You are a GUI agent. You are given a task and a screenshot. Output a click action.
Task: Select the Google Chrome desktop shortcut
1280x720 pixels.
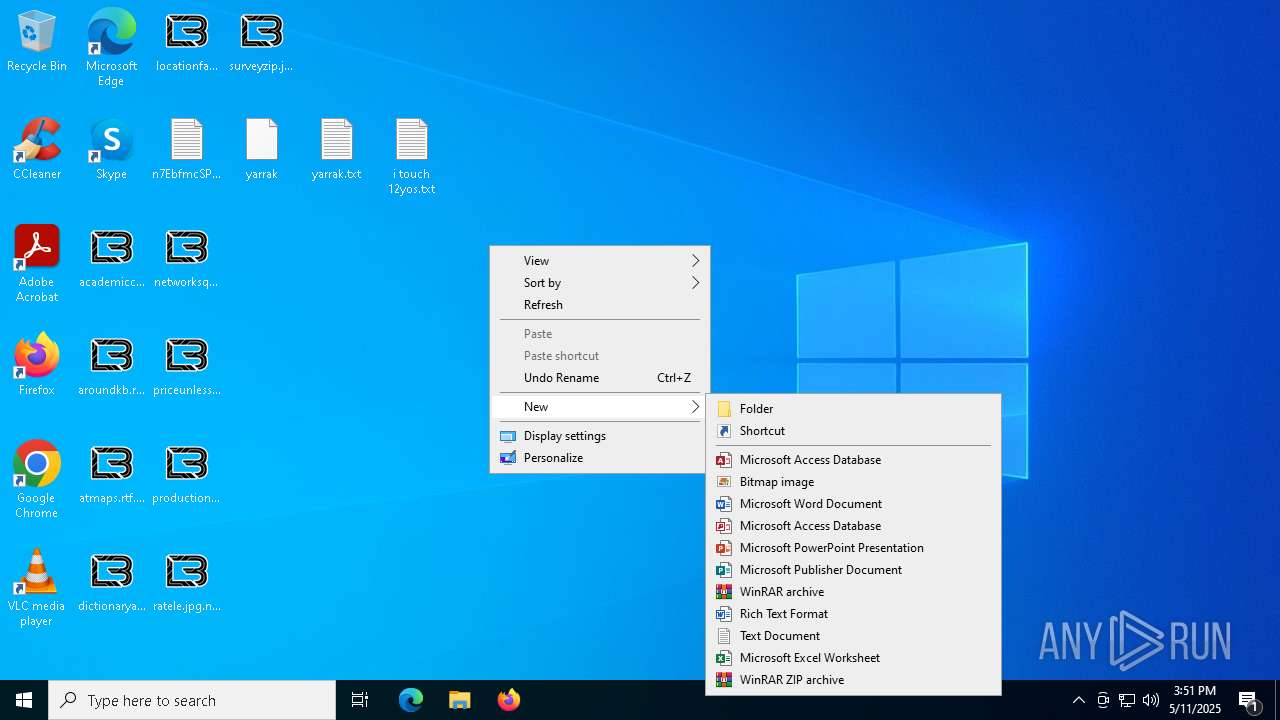pyautogui.click(x=37, y=480)
